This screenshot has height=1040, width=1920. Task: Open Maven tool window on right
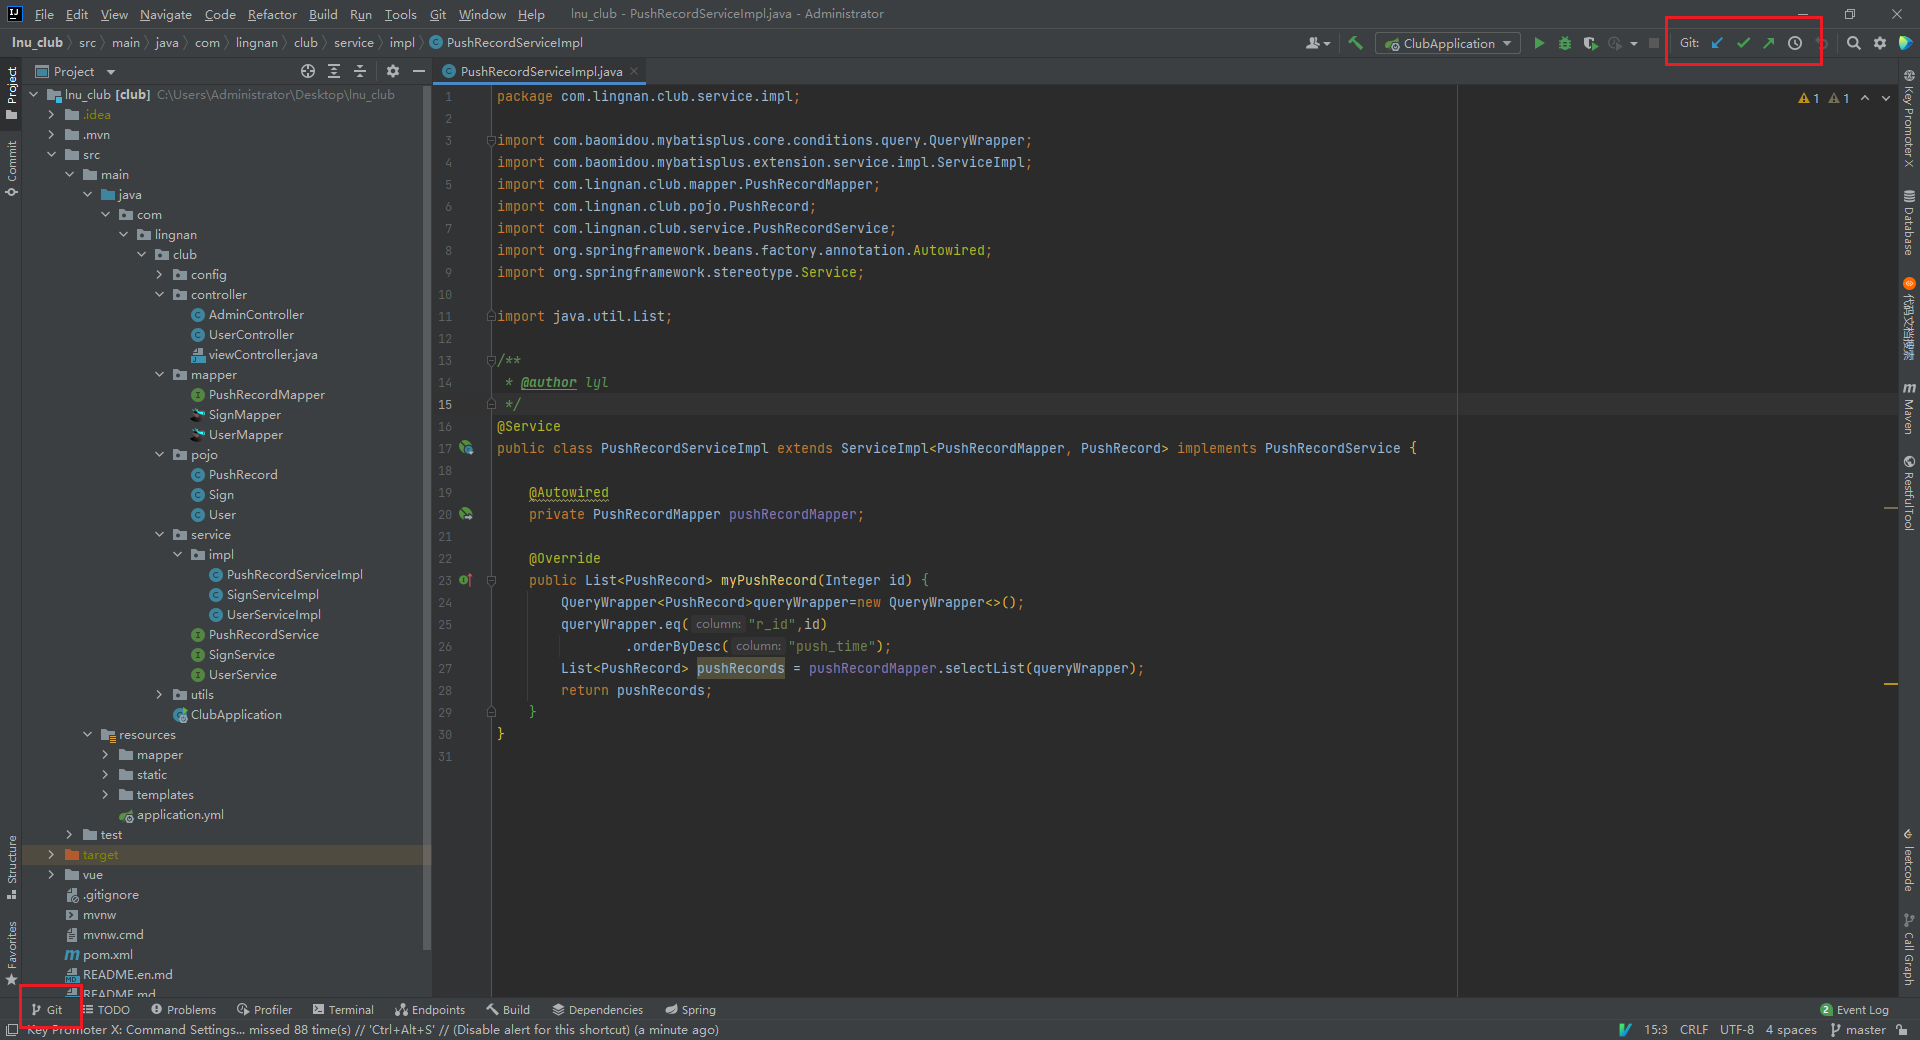1909,408
